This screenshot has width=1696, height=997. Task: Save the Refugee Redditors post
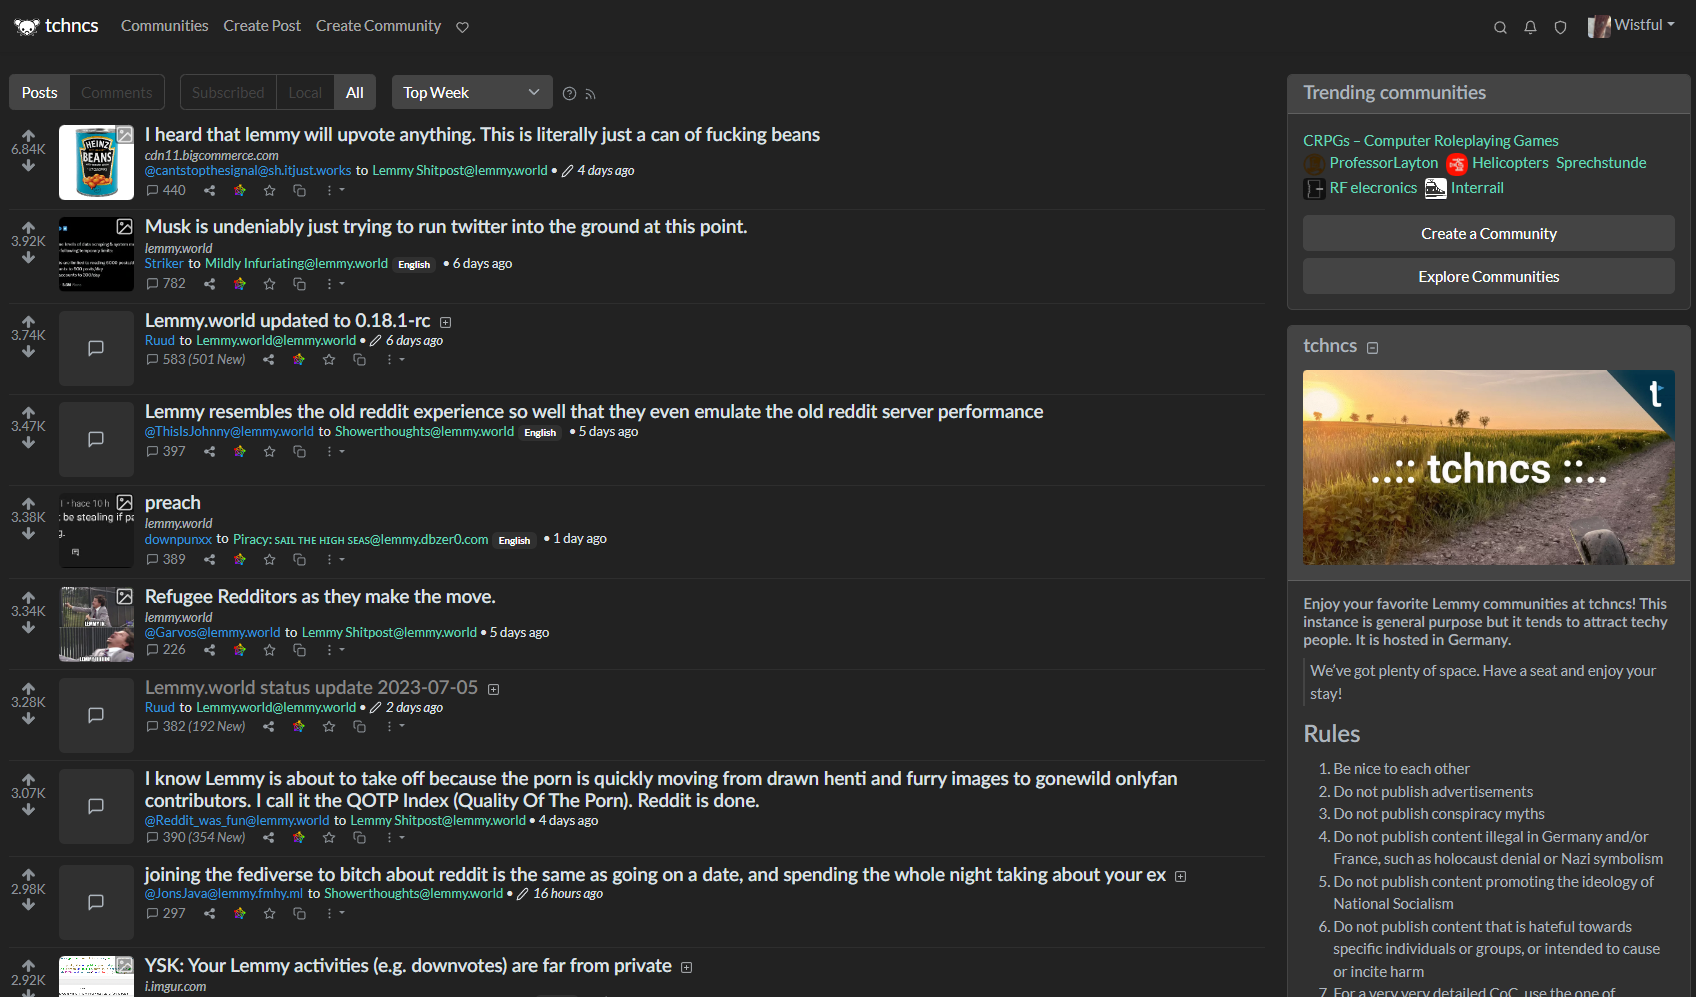coord(269,650)
